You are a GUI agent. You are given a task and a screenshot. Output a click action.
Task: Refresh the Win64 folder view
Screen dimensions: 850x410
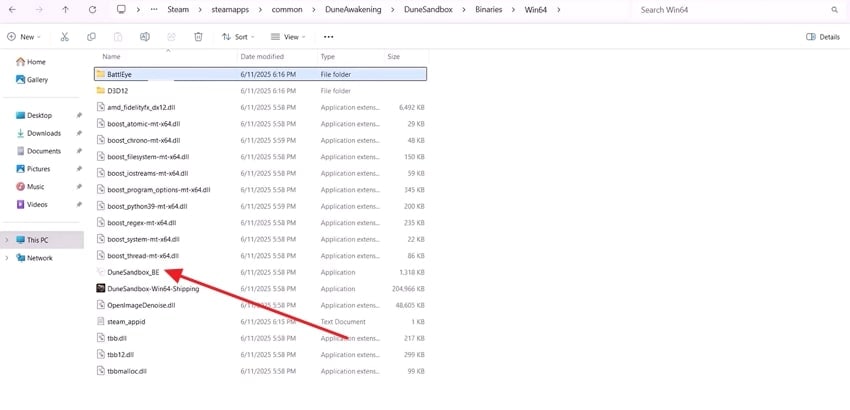click(92, 10)
